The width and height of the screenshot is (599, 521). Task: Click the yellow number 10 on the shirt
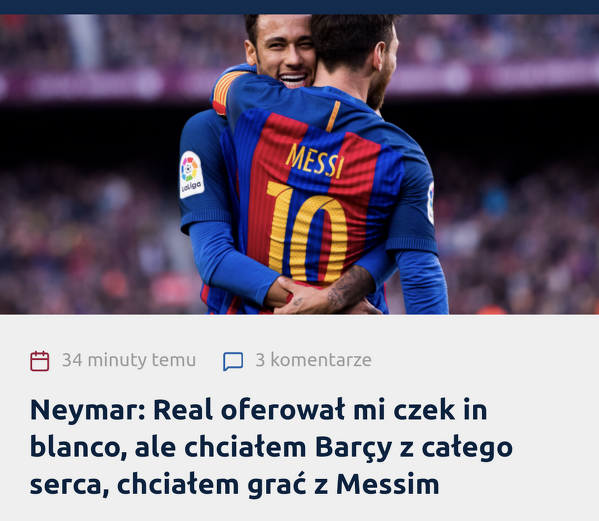tap(307, 232)
